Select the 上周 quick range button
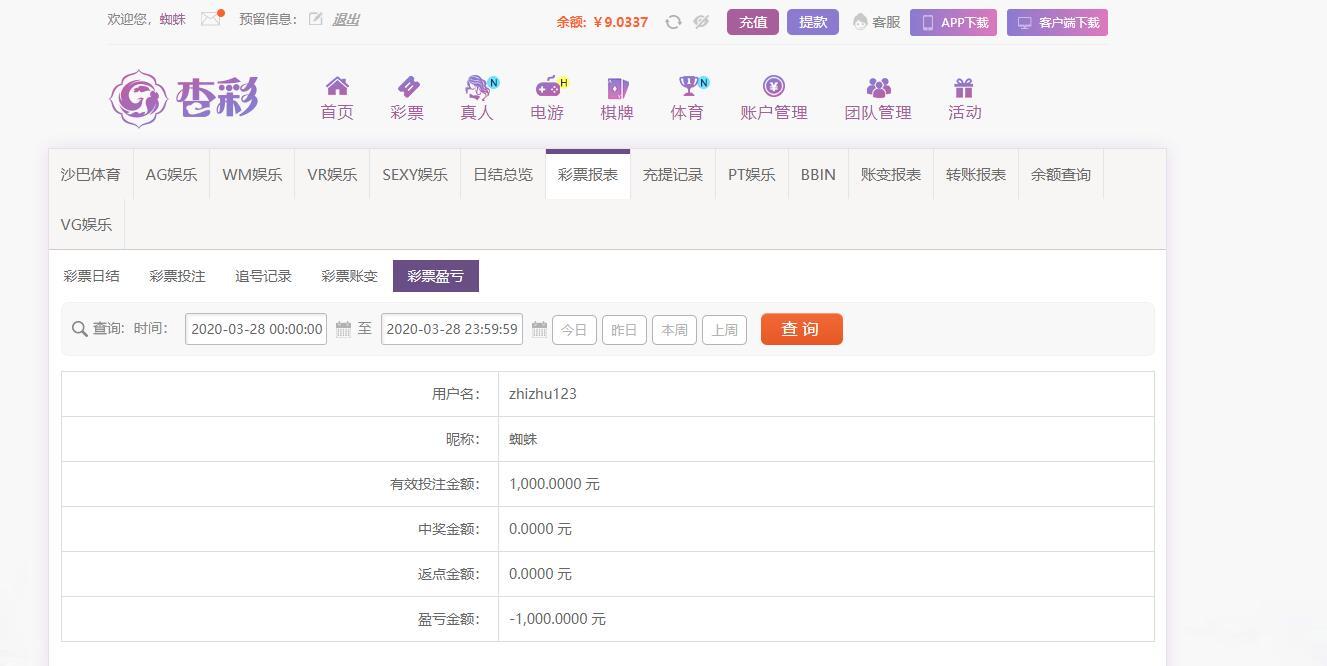1327x666 pixels. pos(725,329)
